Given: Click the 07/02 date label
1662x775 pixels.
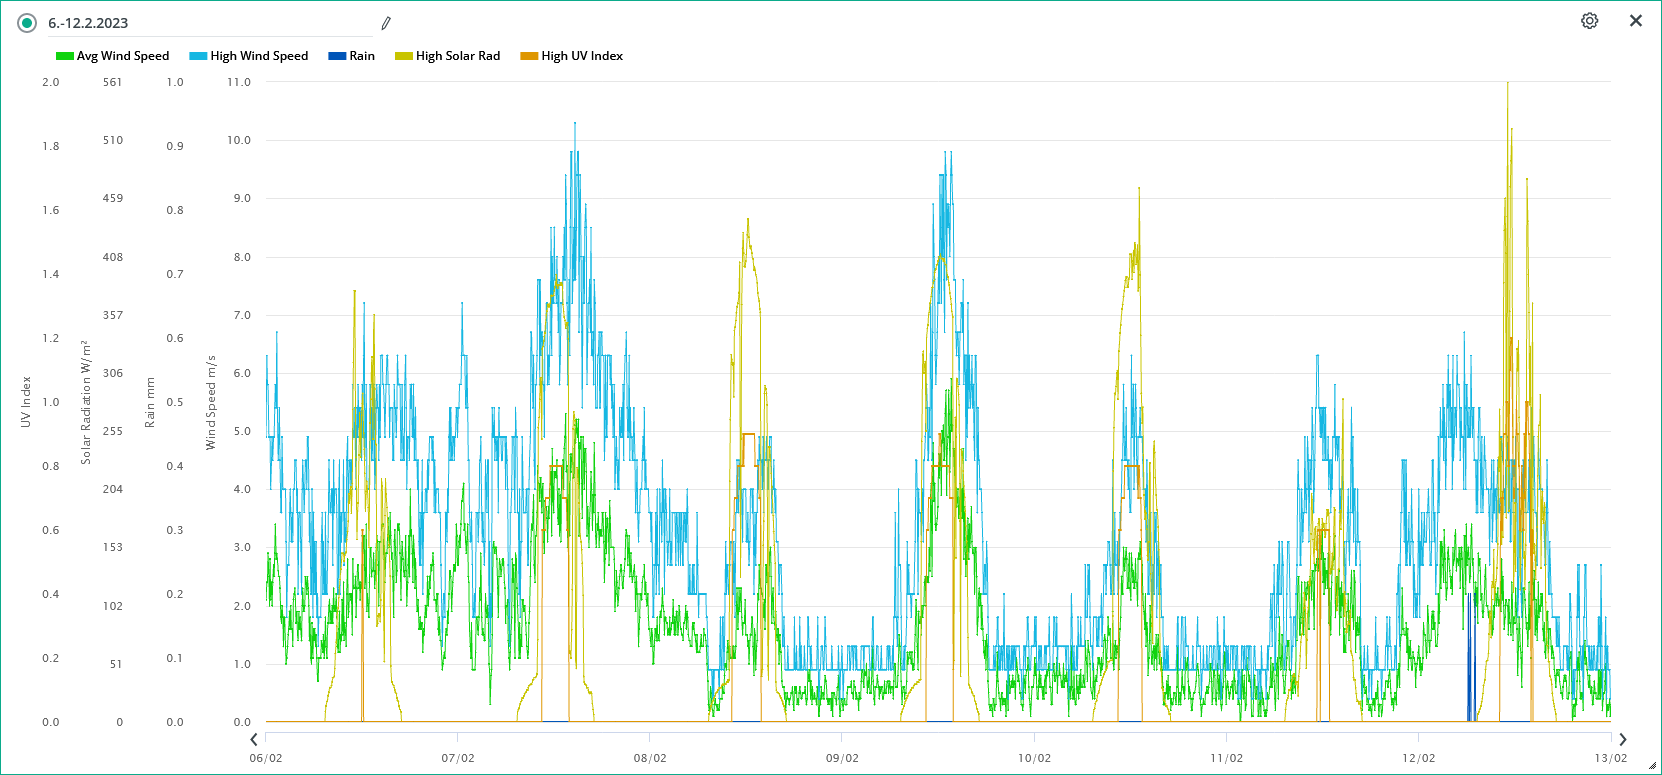Looking at the screenshot, I should (458, 758).
